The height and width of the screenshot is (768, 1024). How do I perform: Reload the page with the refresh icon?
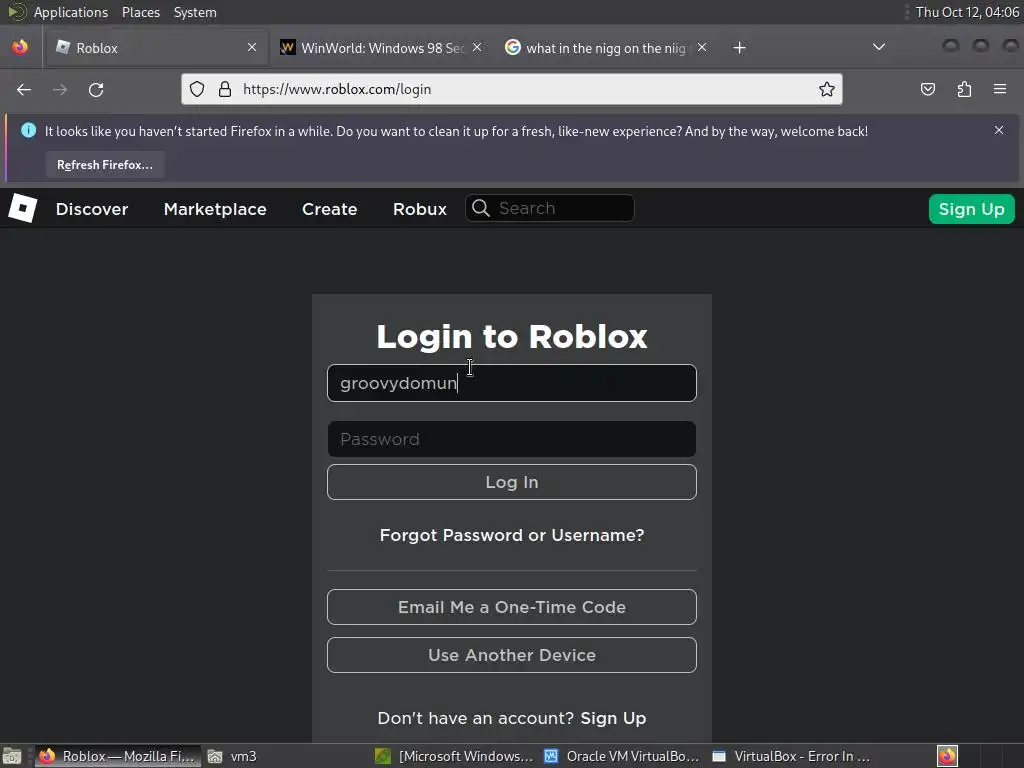96,89
